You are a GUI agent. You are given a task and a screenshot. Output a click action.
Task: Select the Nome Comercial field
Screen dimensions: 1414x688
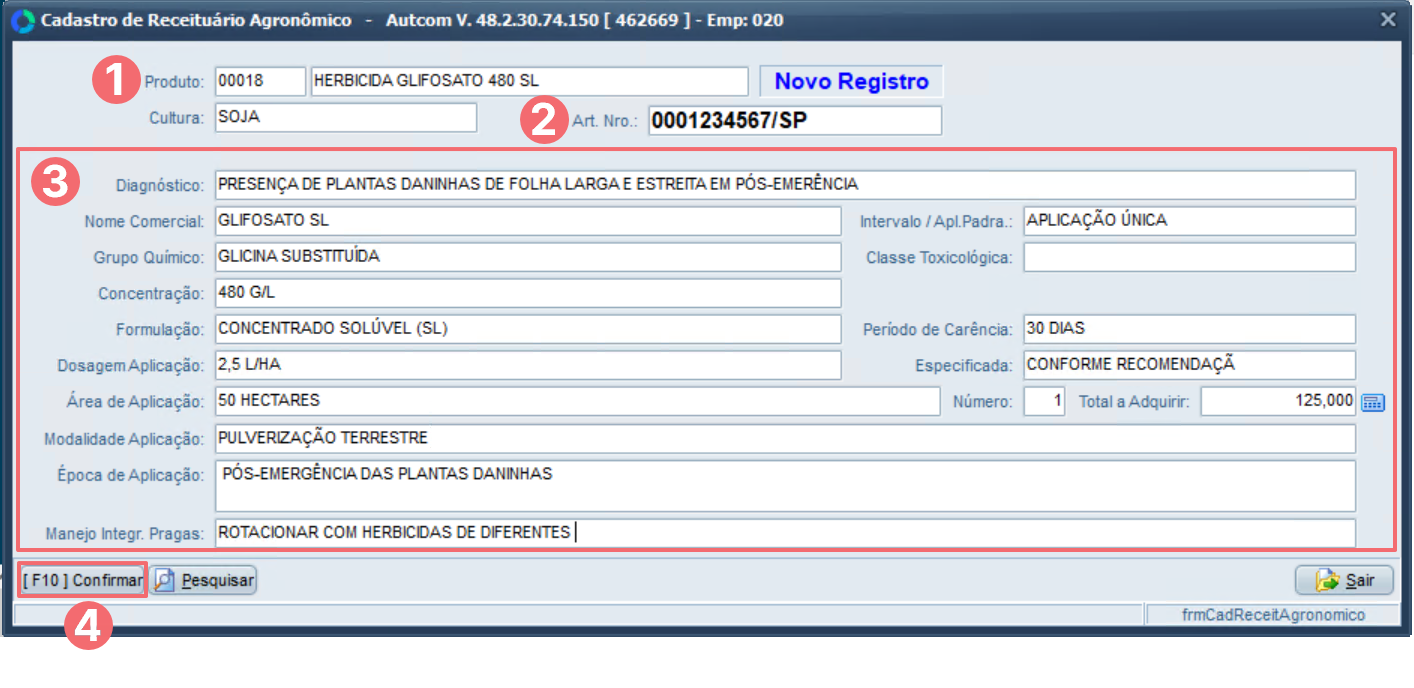click(x=527, y=221)
